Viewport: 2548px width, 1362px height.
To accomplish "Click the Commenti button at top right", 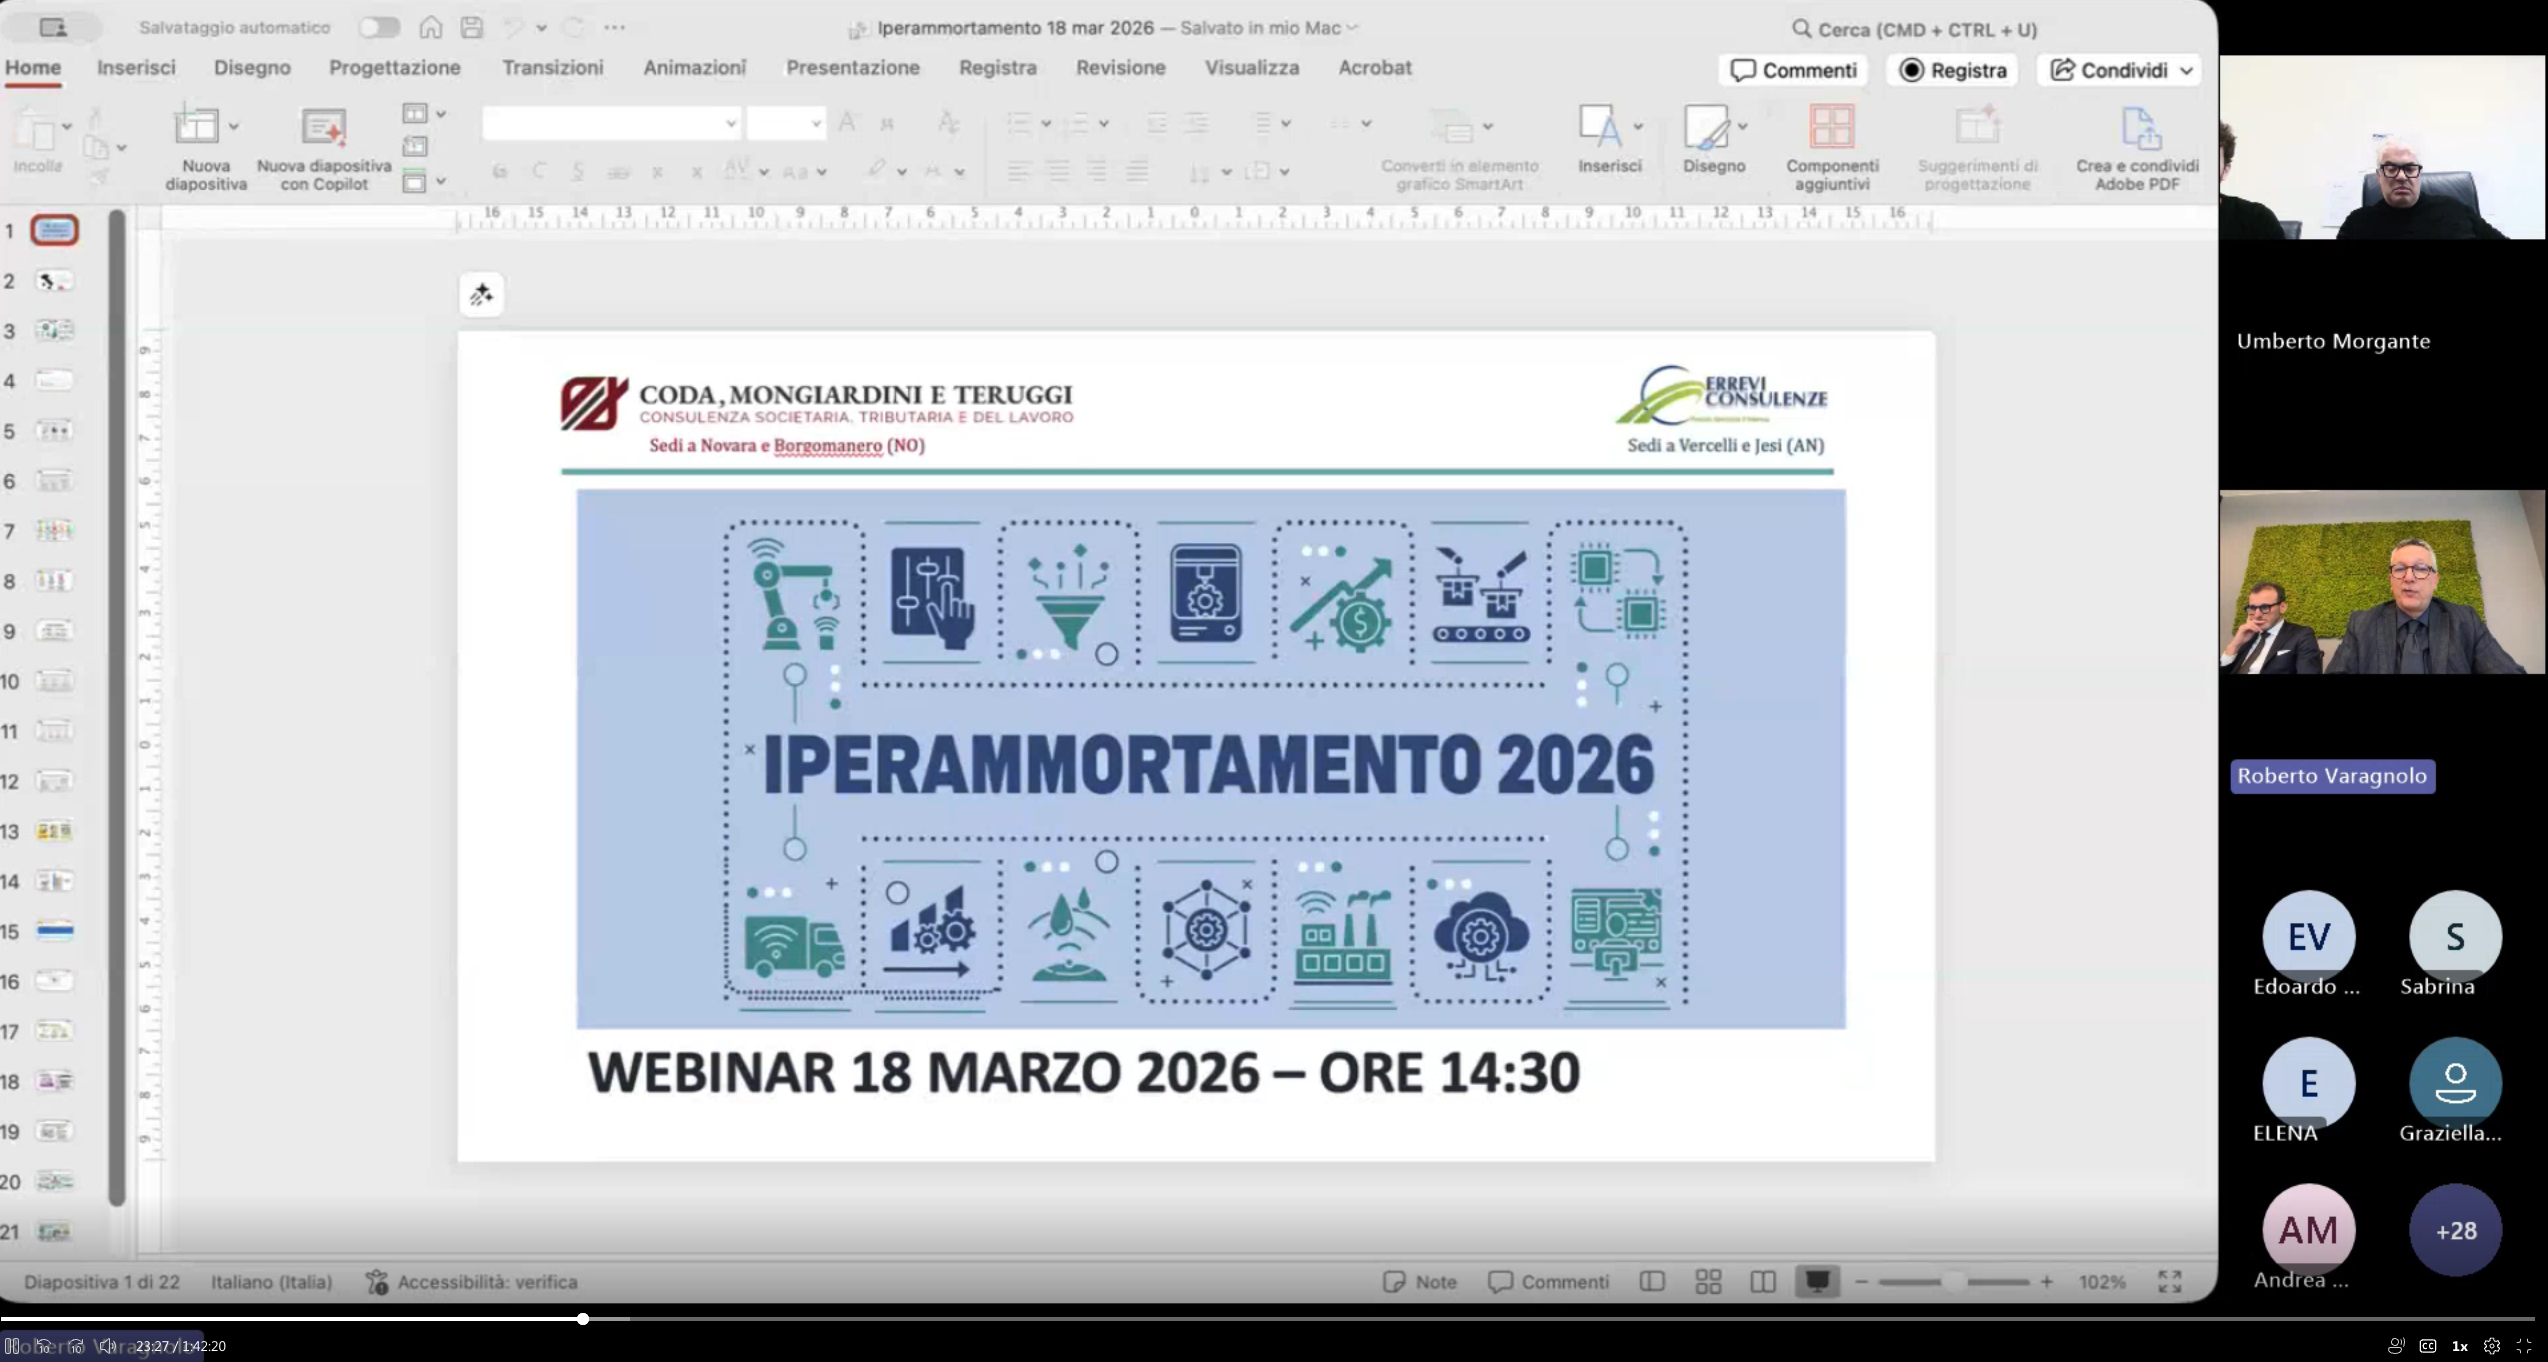I will 1794,70.
